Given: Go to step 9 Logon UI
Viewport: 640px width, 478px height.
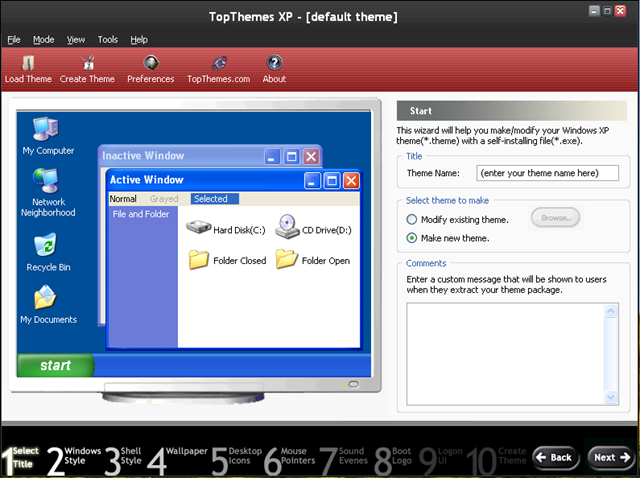Looking at the screenshot, I should click(441, 460).
